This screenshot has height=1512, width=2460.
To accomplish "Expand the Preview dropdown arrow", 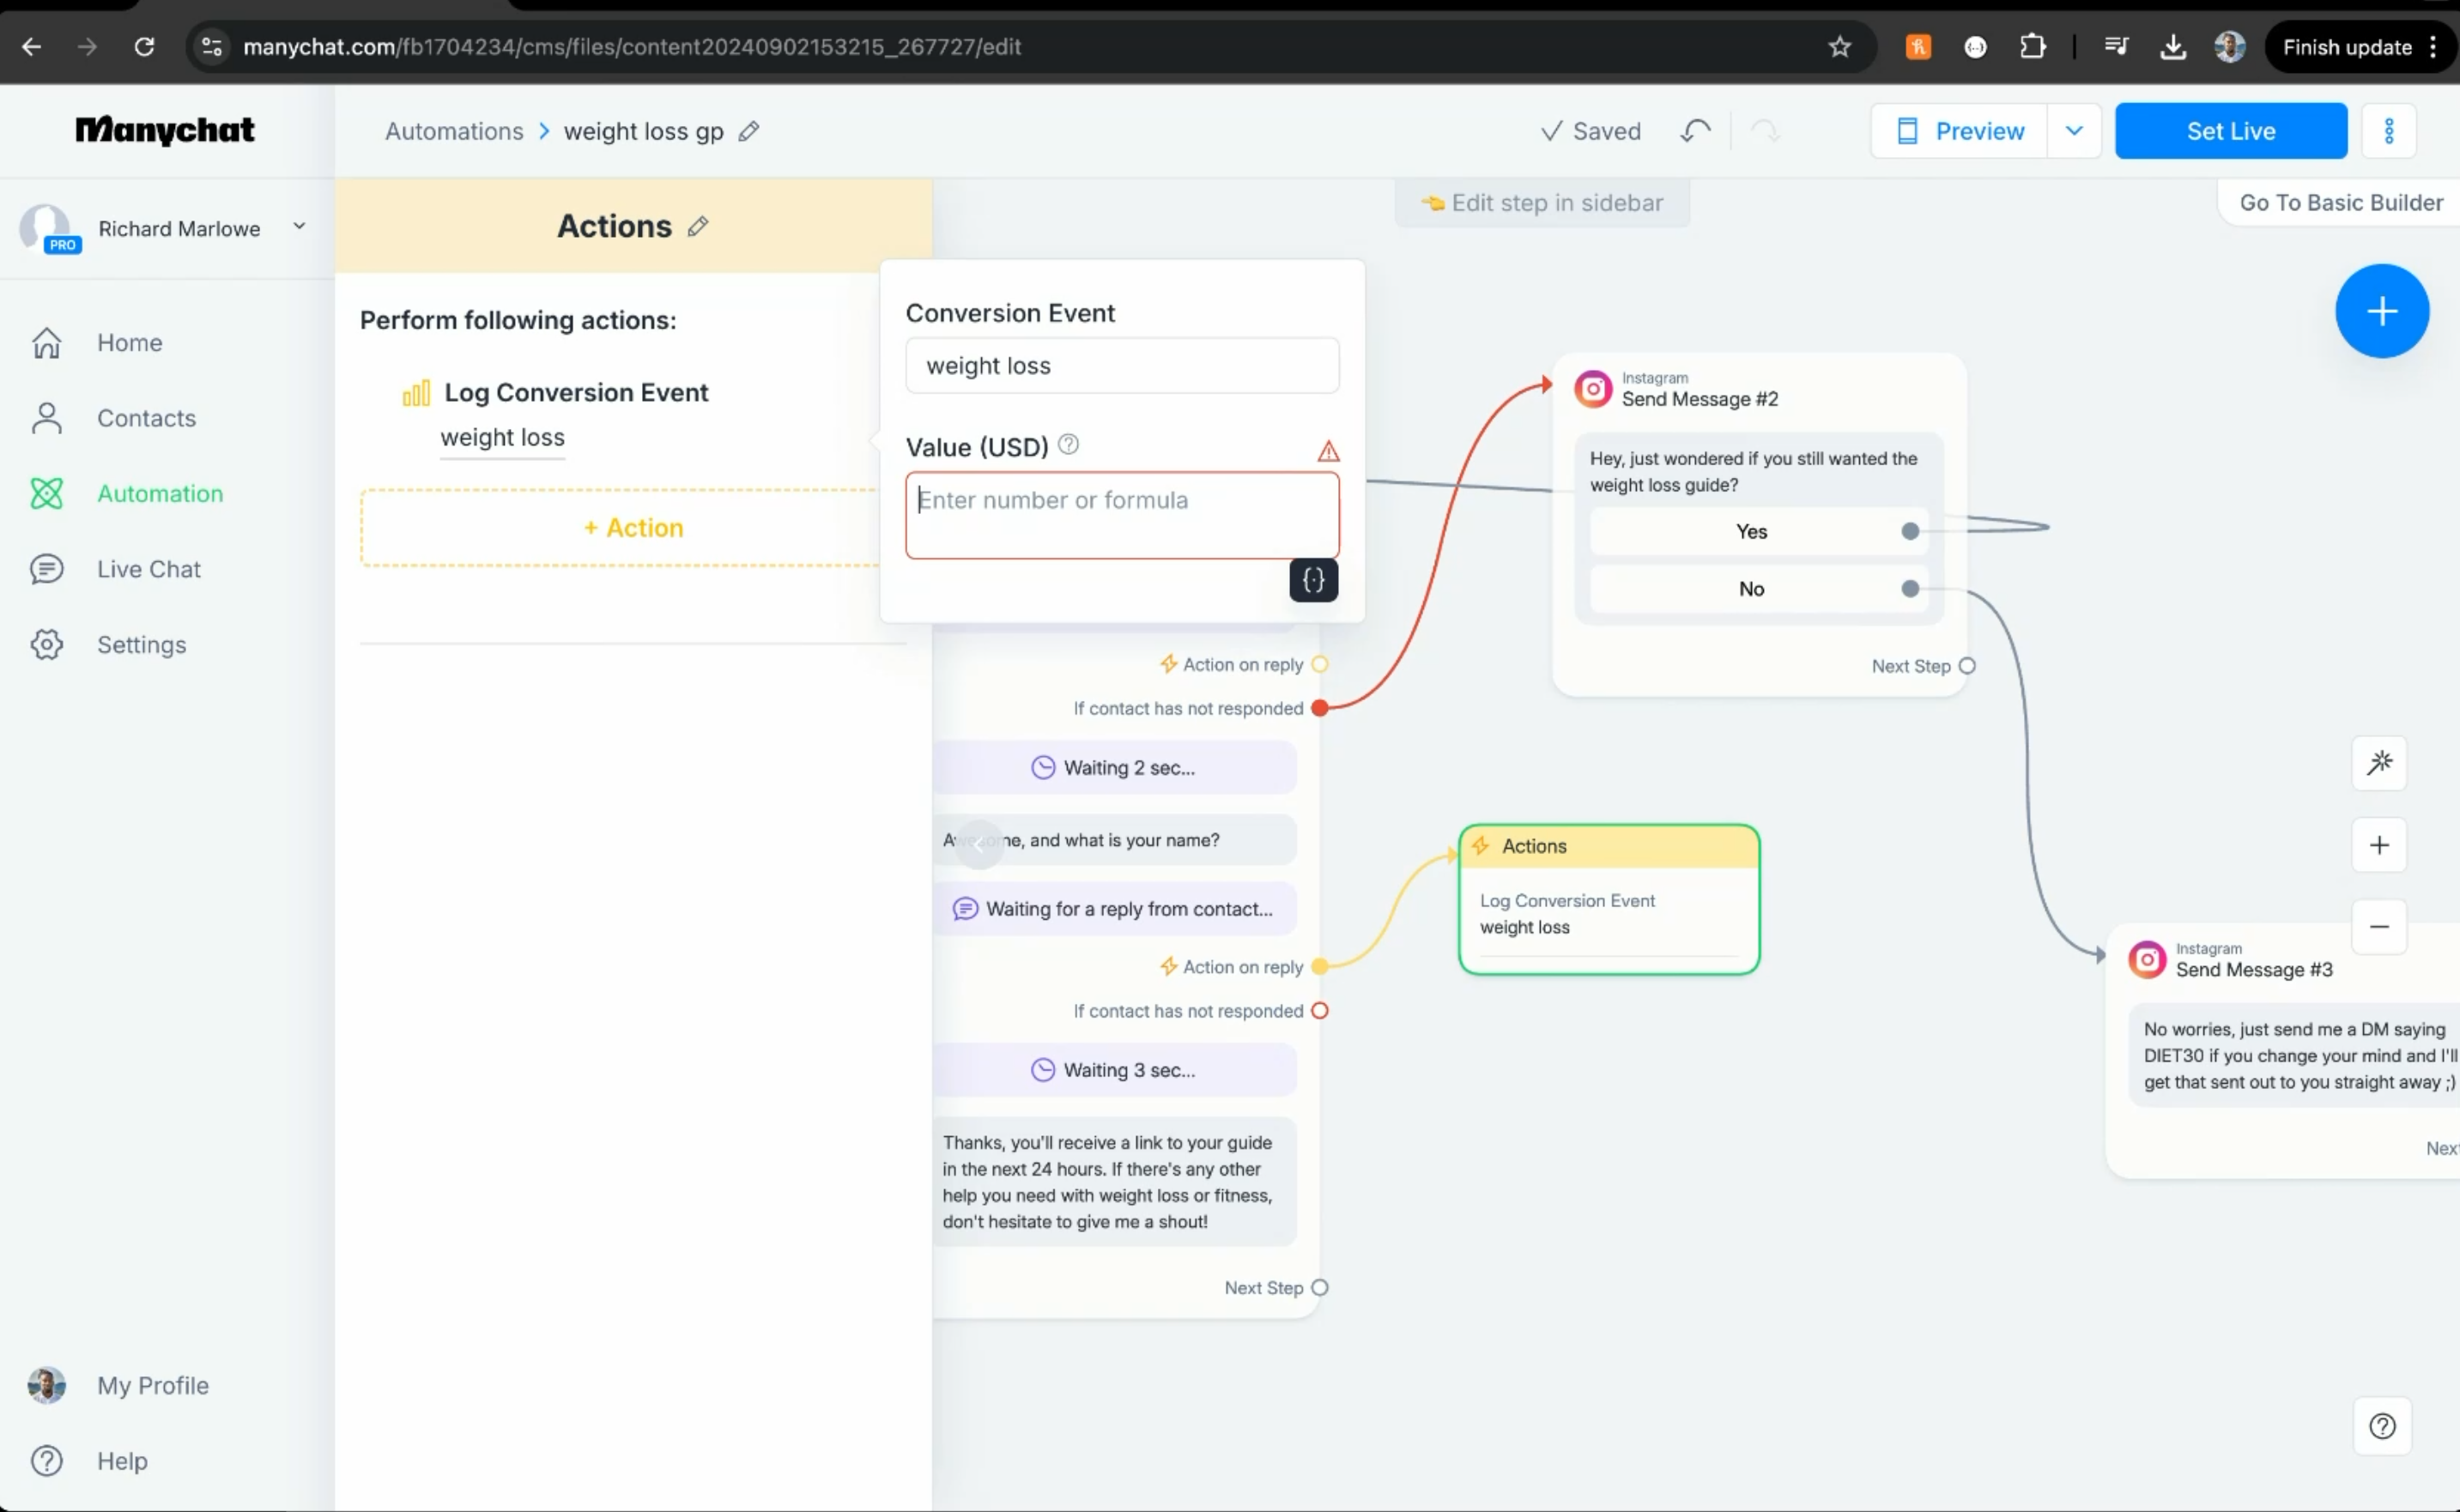I will pos(2073,131).
